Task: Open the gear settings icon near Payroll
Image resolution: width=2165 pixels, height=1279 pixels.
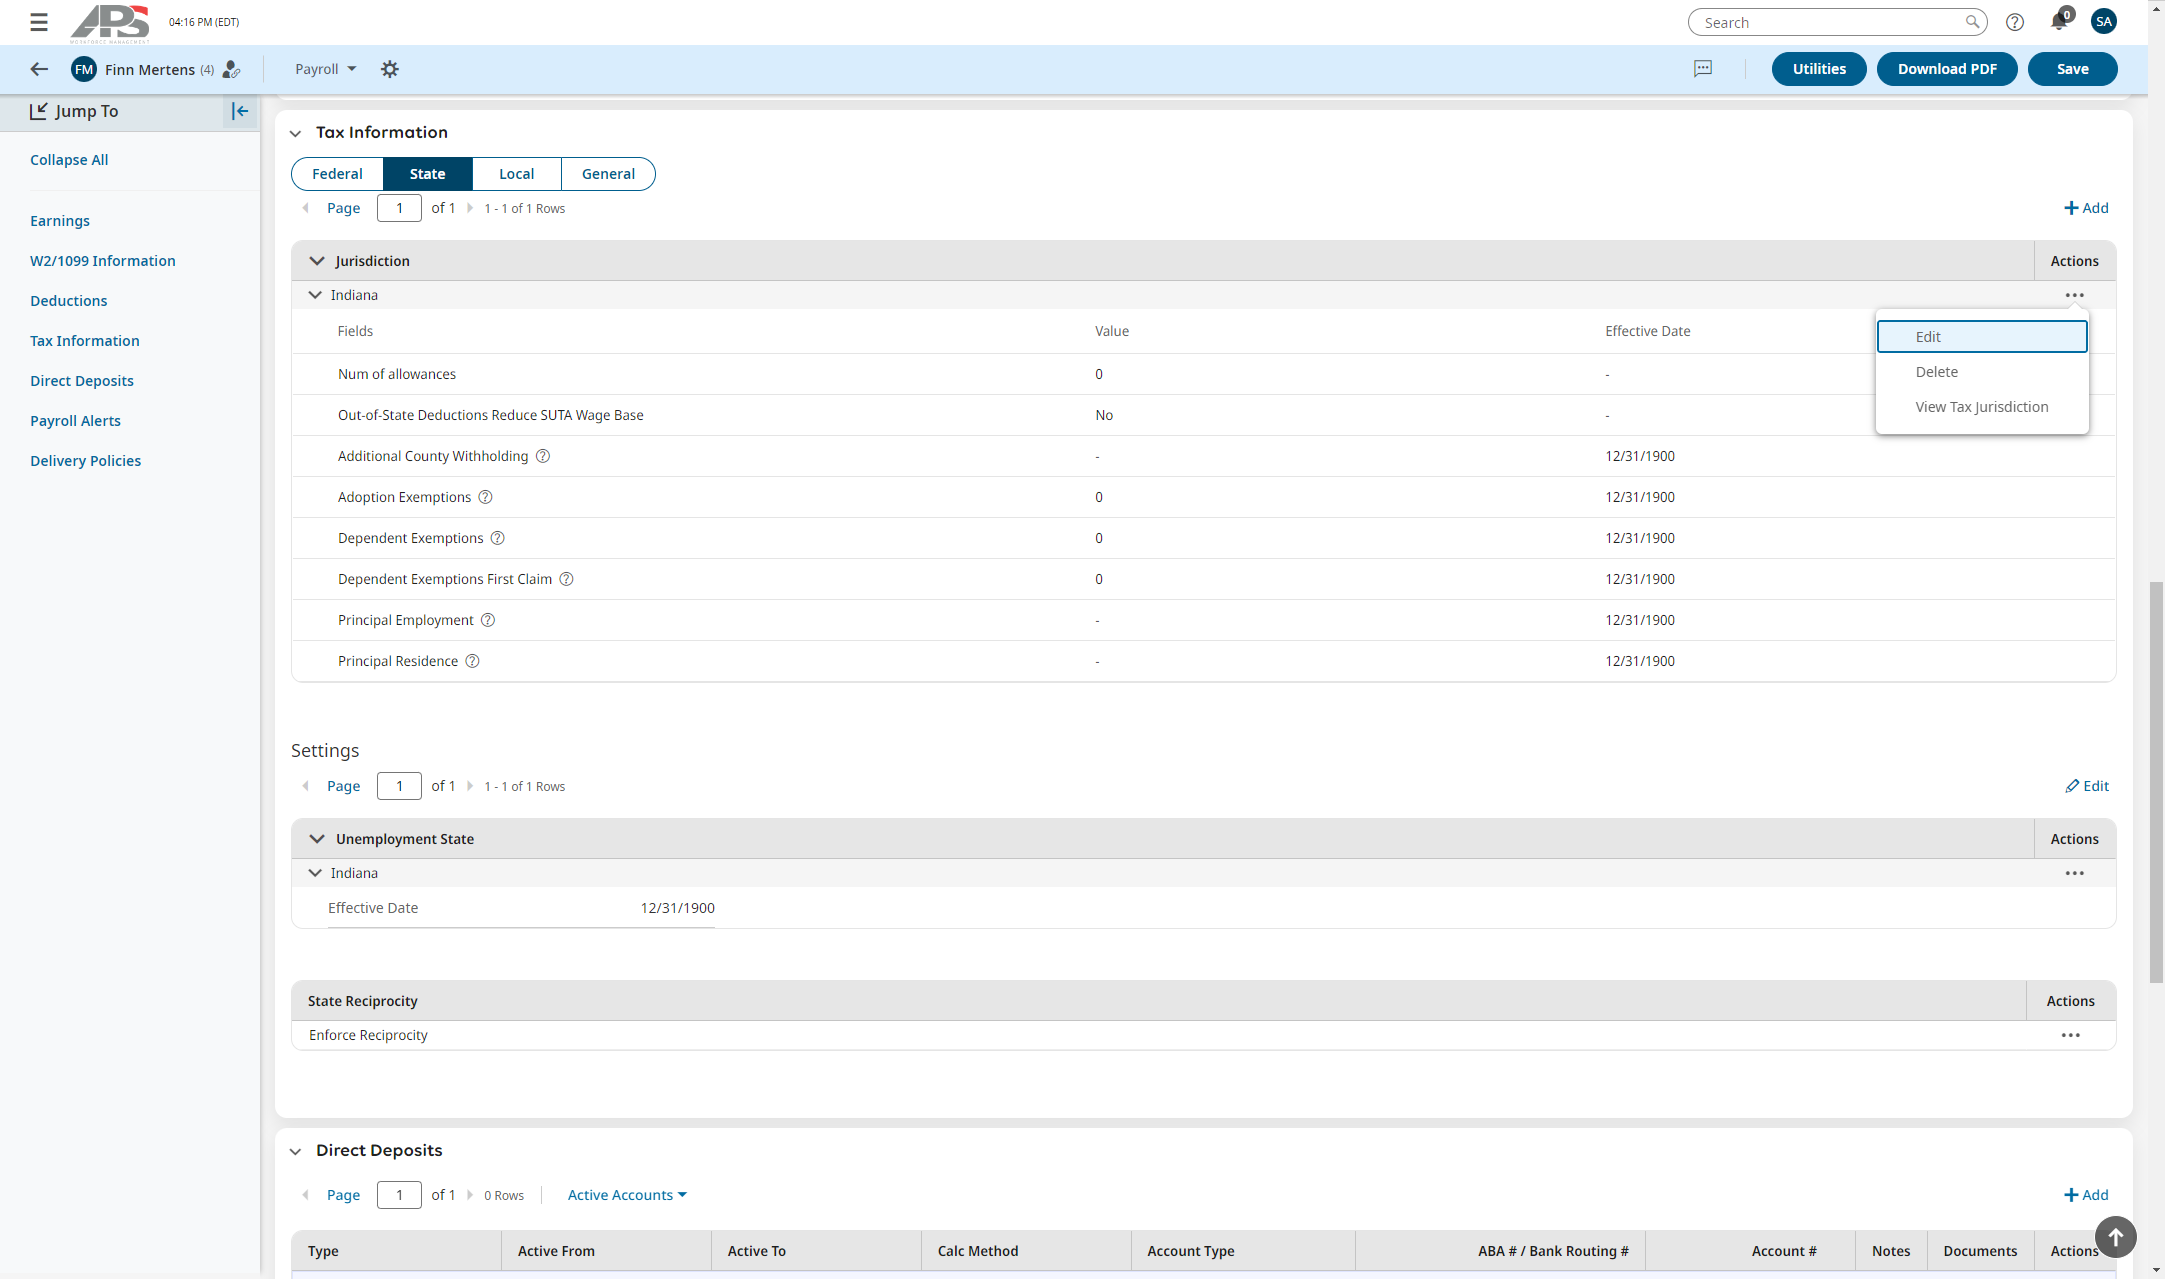Action: click(x=390, y=69)
